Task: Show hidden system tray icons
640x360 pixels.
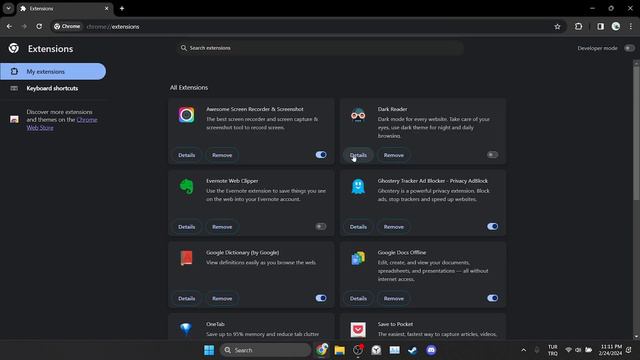Action: click(x=523, y=350)
